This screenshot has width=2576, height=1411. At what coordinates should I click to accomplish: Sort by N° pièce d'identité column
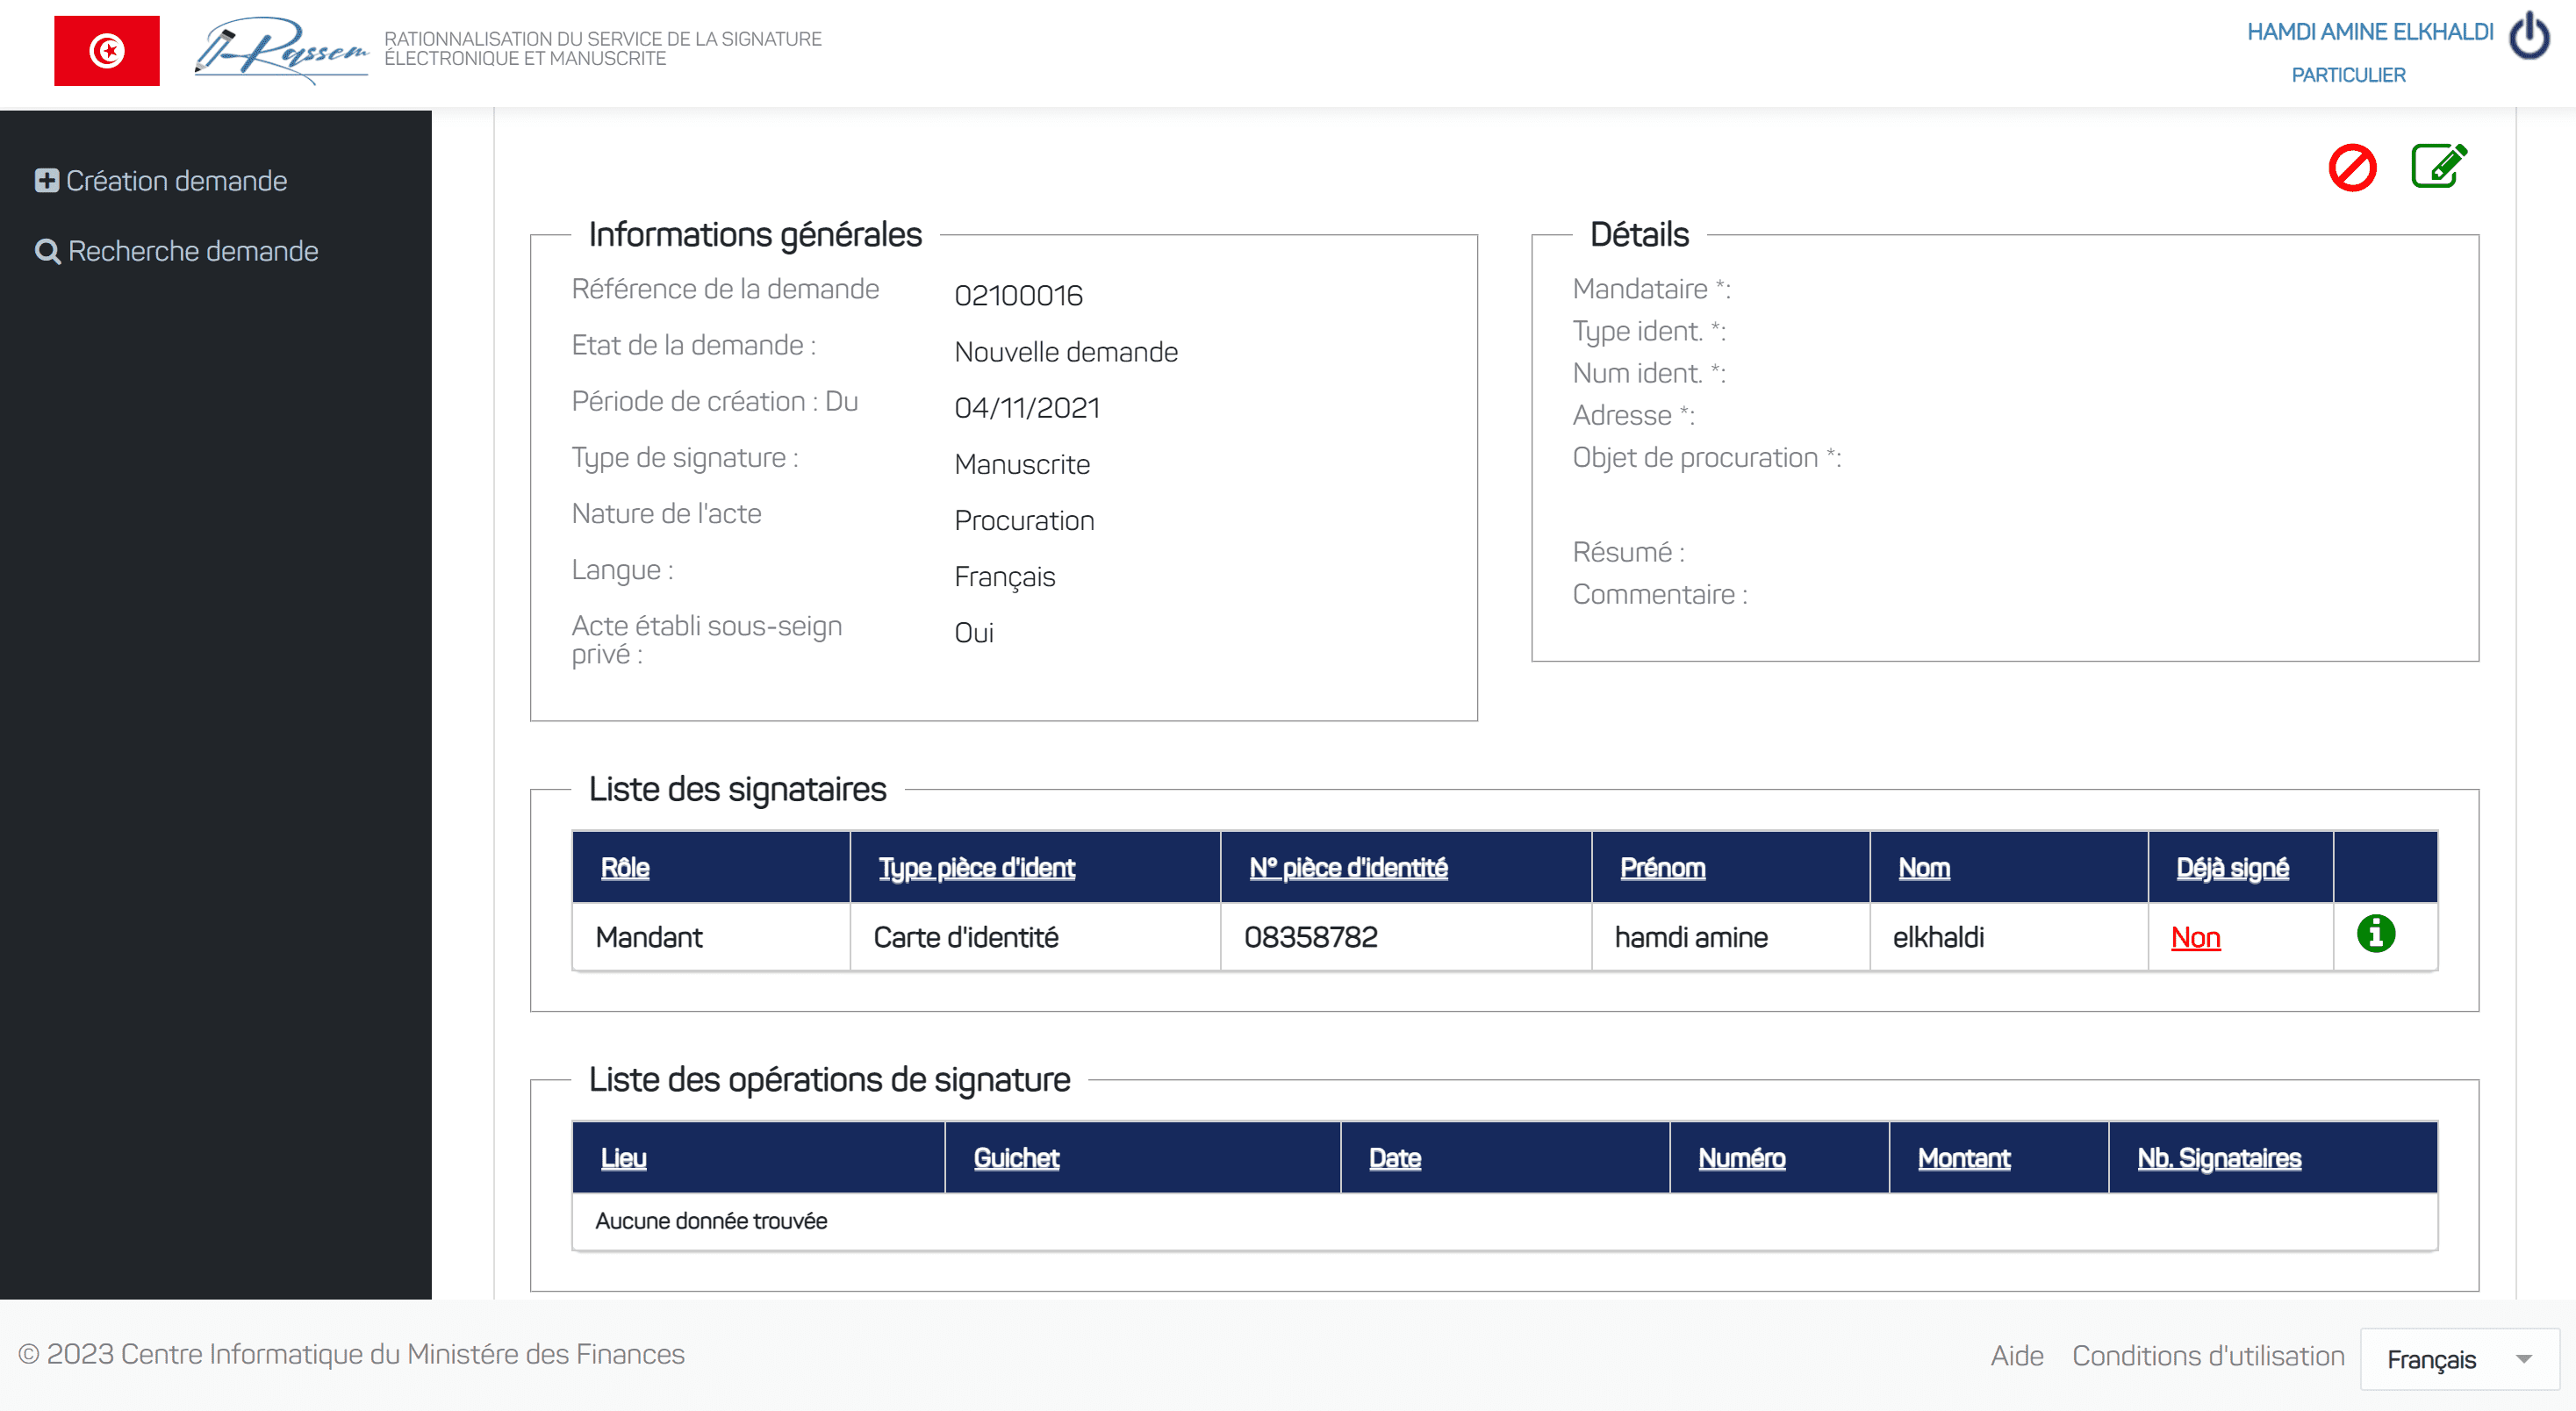pyautogui.click(x=1348, y=868)
